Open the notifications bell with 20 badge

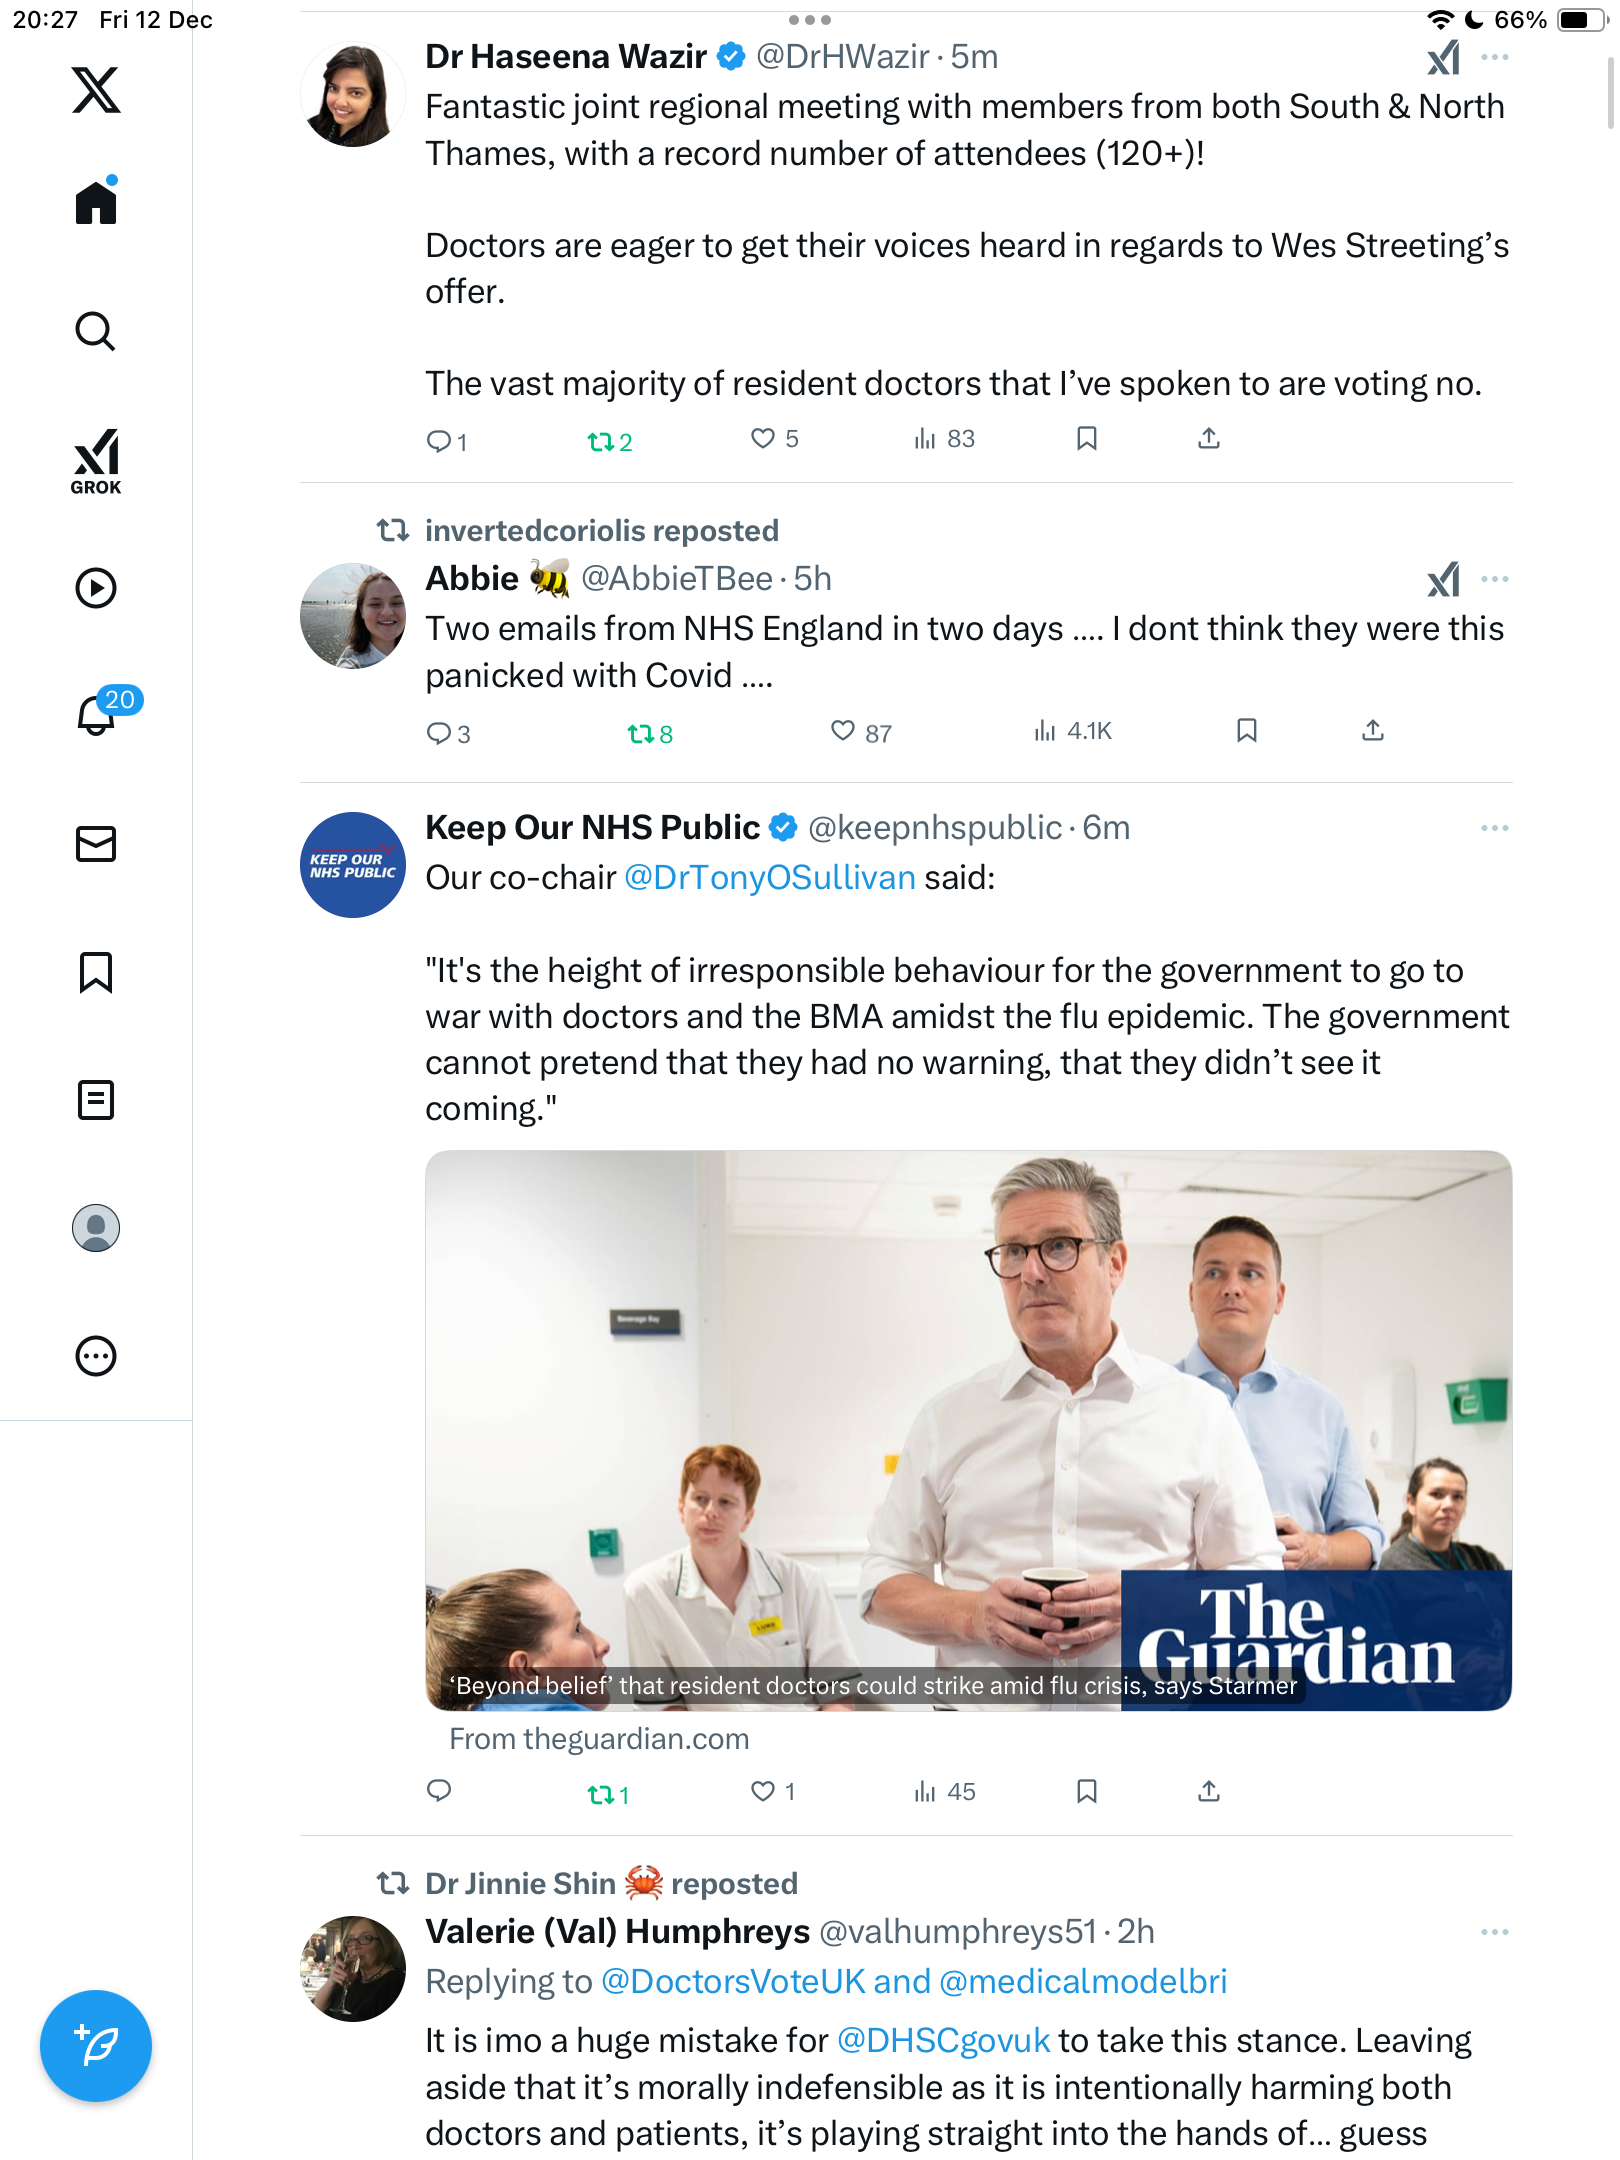click(x=98, y=714)
